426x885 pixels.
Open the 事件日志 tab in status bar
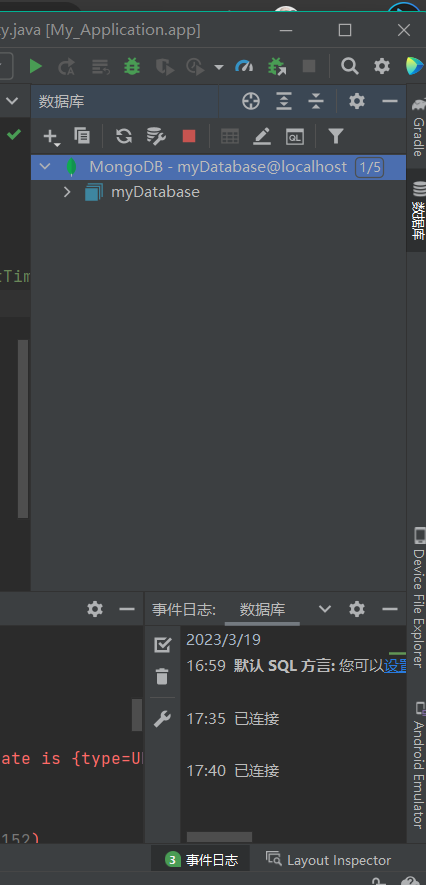(x=201, y=860)
